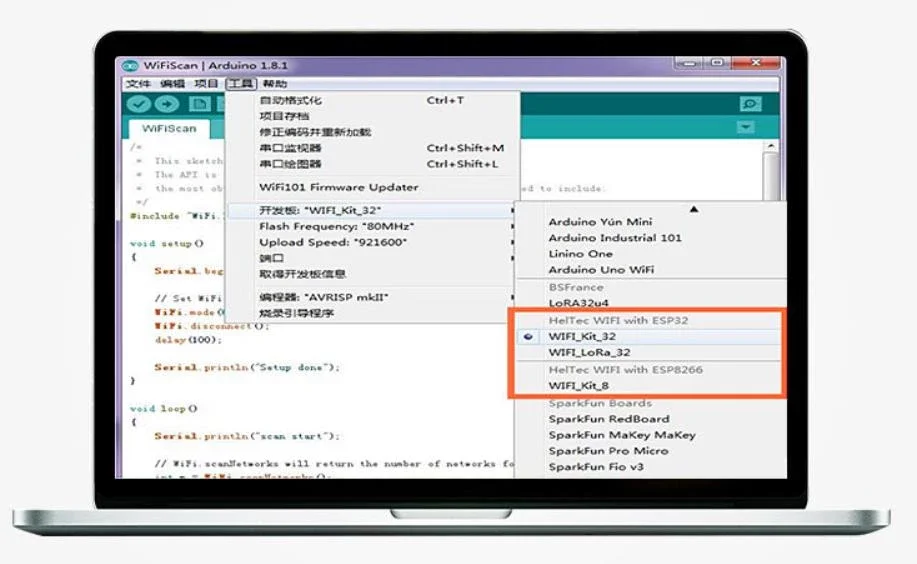Click the editor vertical scrollbar thumb
Image resolution: width=917 pixels, height=564 pixels.
point(771,176)
